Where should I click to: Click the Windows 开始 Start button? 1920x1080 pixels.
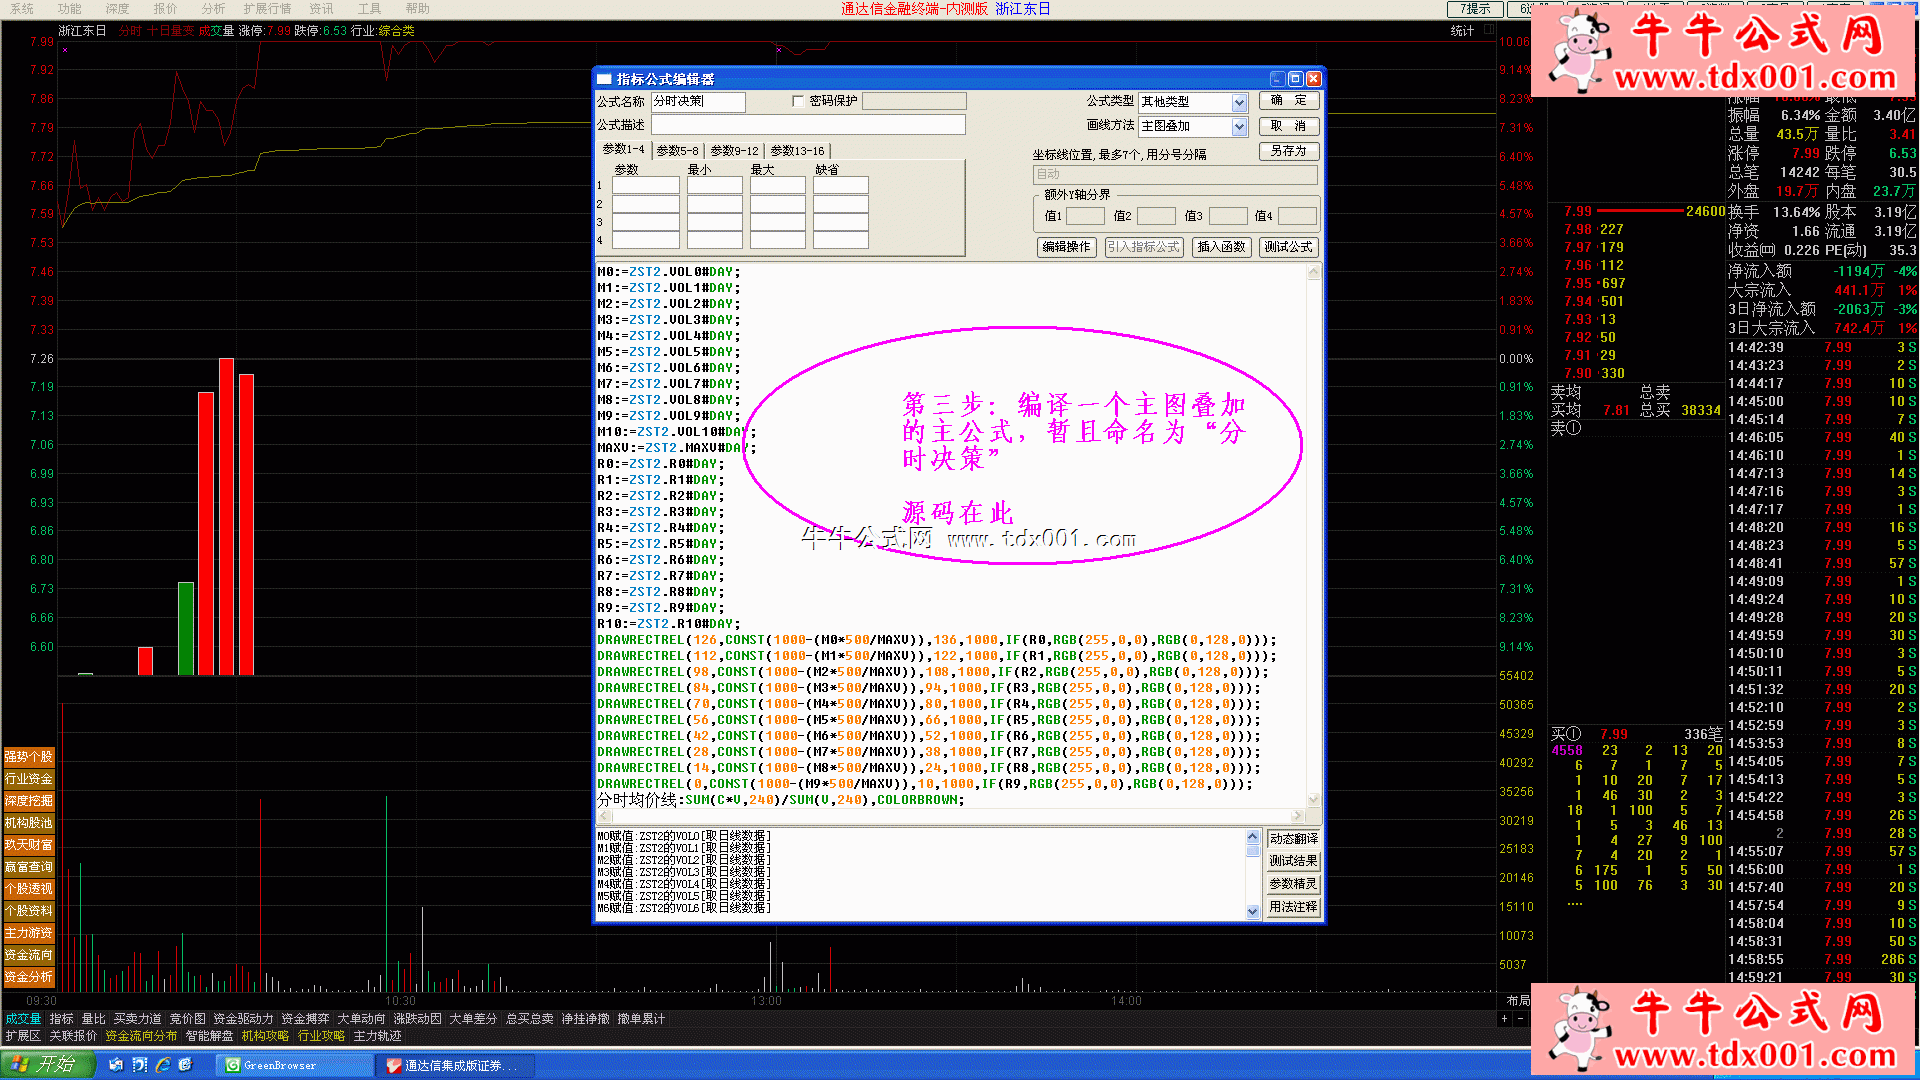tap(47, 1065)
